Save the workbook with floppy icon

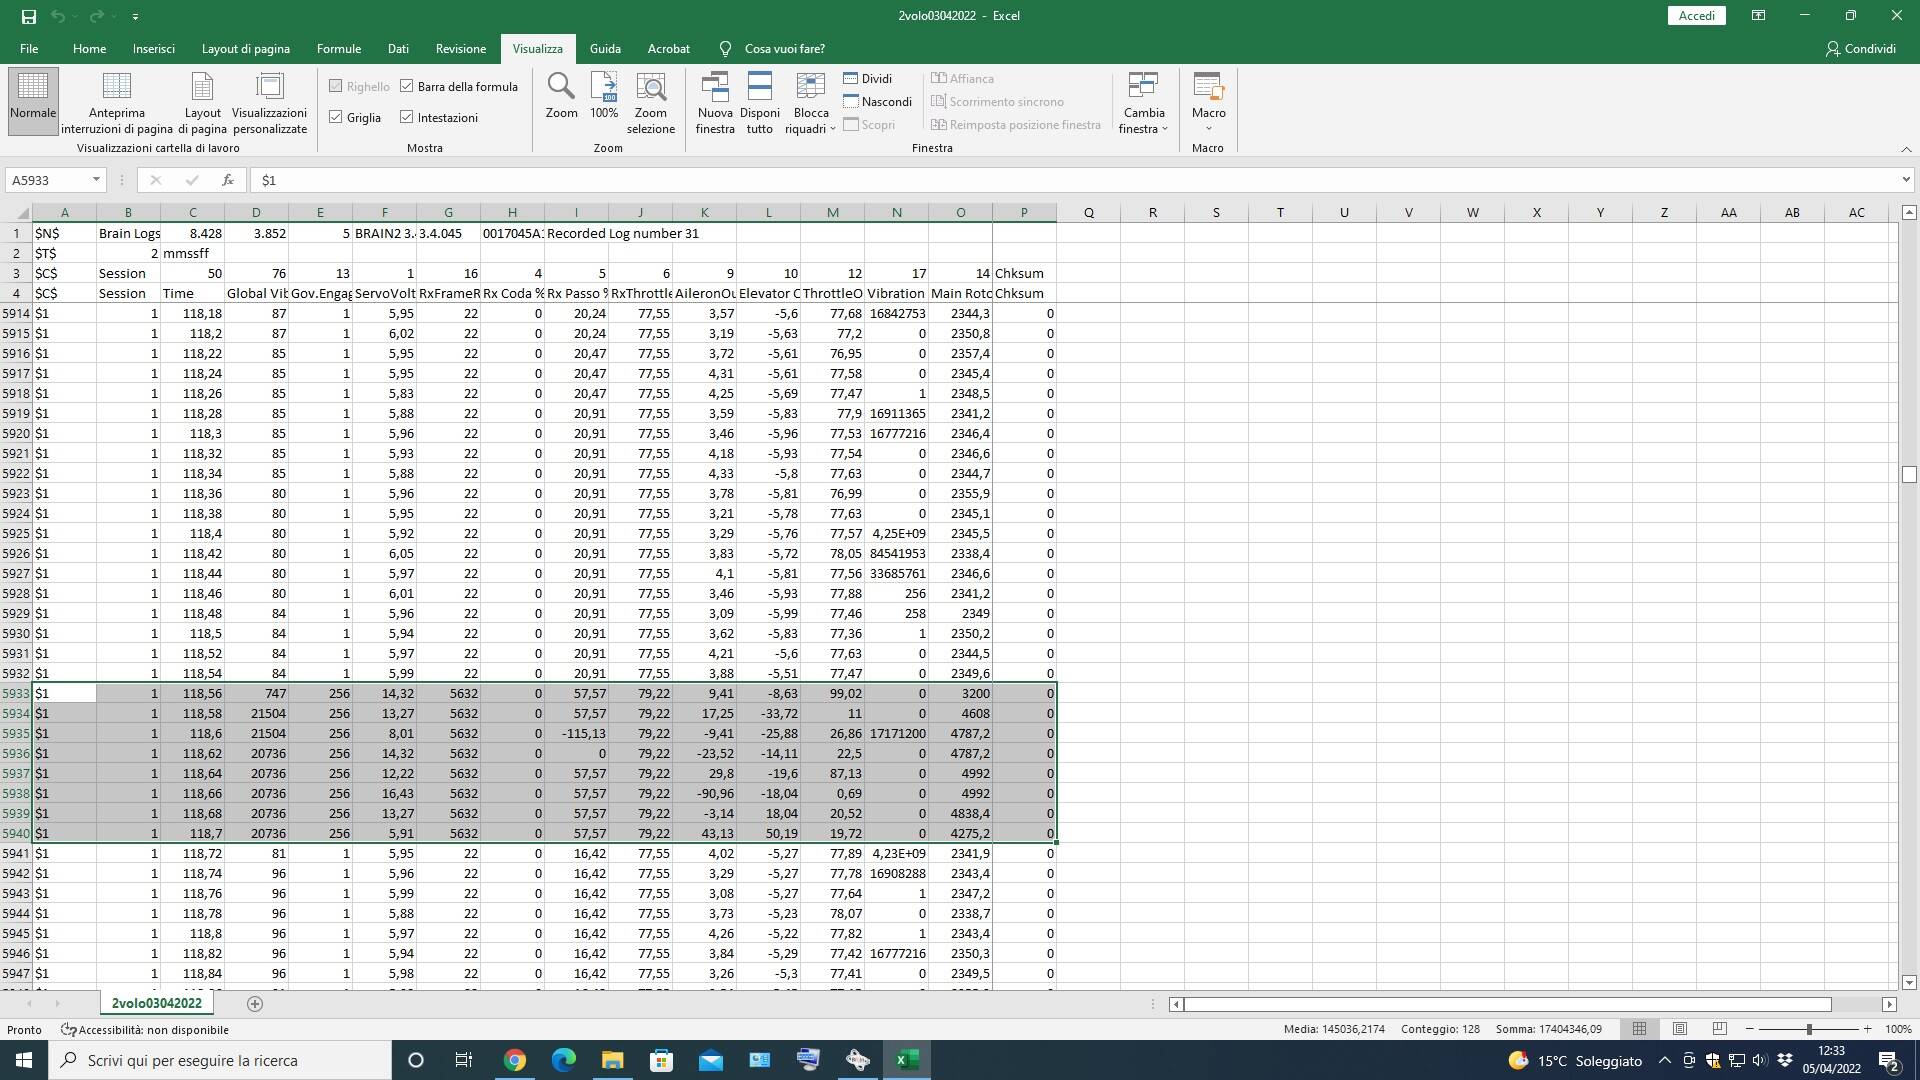(29, 16)
